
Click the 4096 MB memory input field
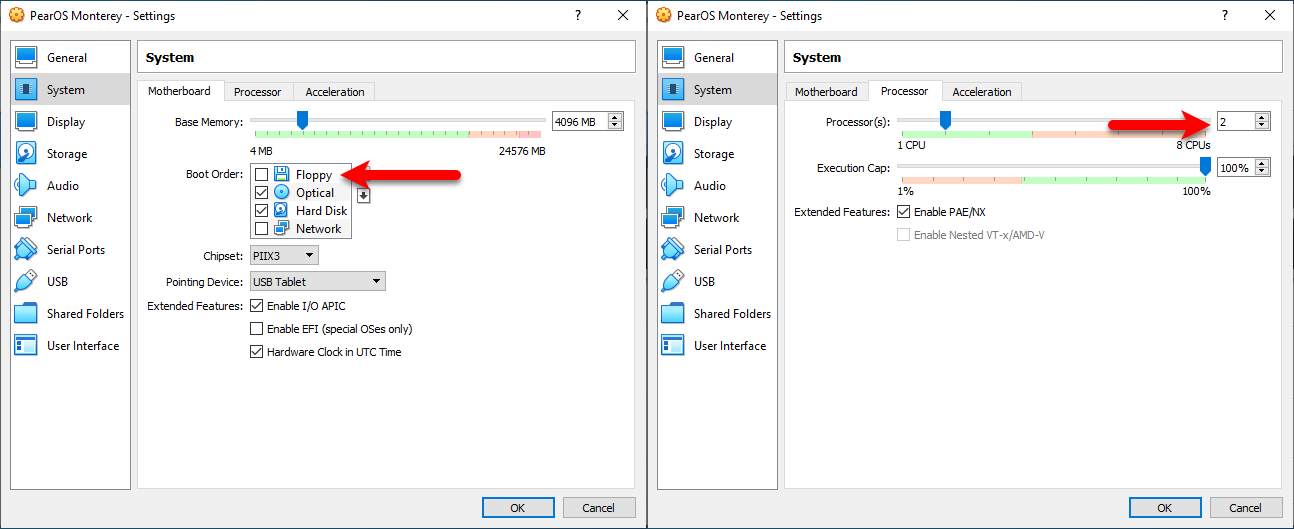click(580, 122)
